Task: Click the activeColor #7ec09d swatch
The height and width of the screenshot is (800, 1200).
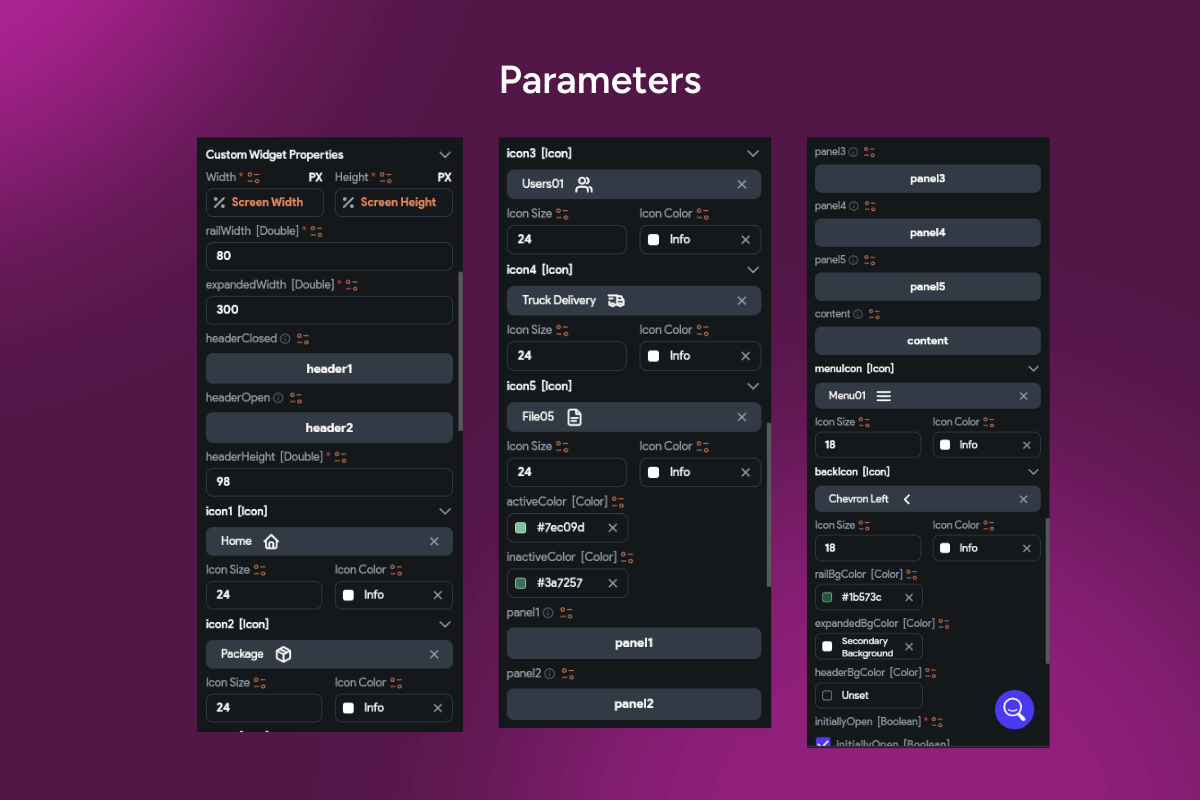Action: tap(521, 528)
